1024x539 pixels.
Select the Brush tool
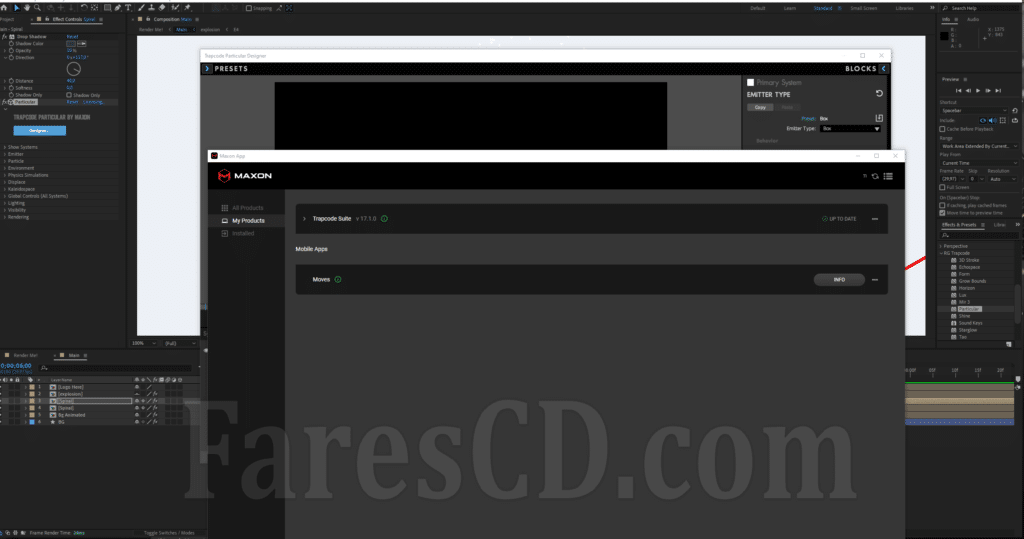coord(141,8)
